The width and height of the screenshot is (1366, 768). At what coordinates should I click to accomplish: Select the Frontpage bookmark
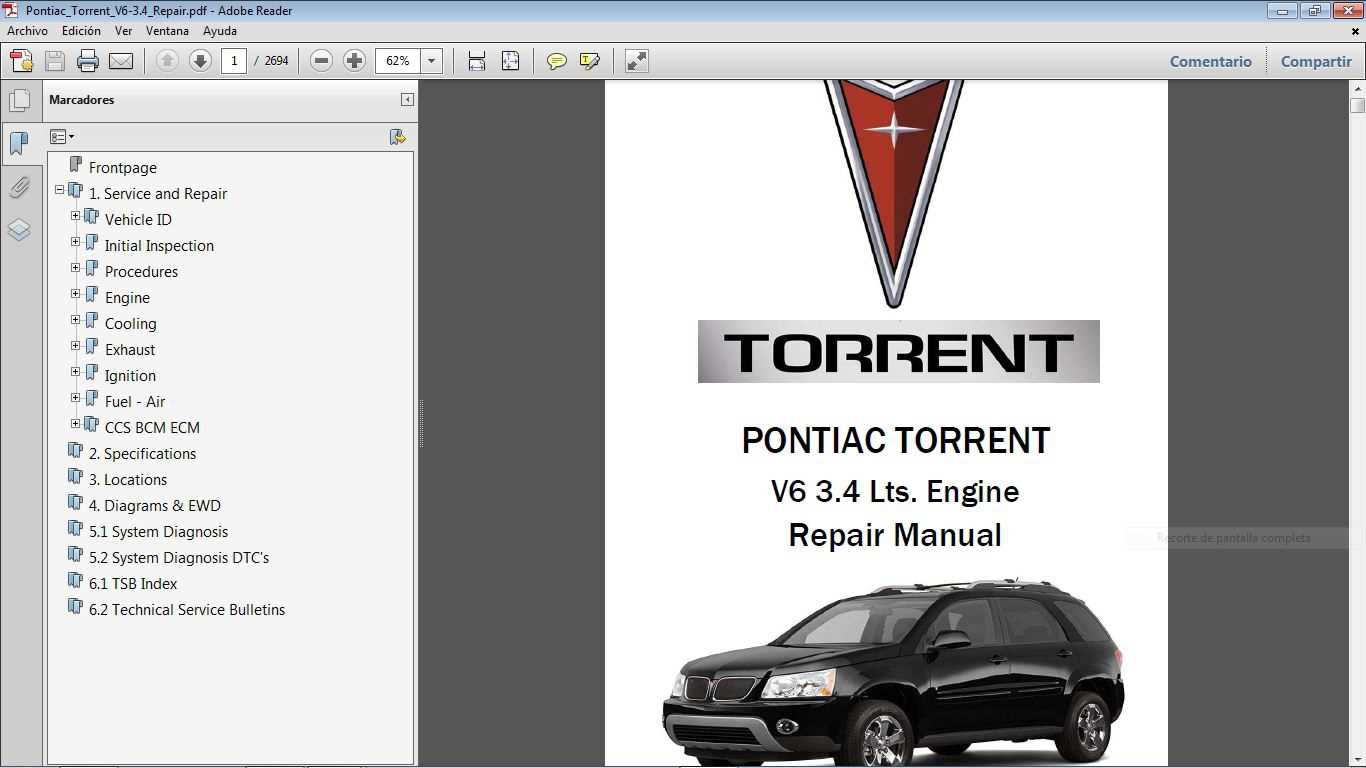point(123,168)
